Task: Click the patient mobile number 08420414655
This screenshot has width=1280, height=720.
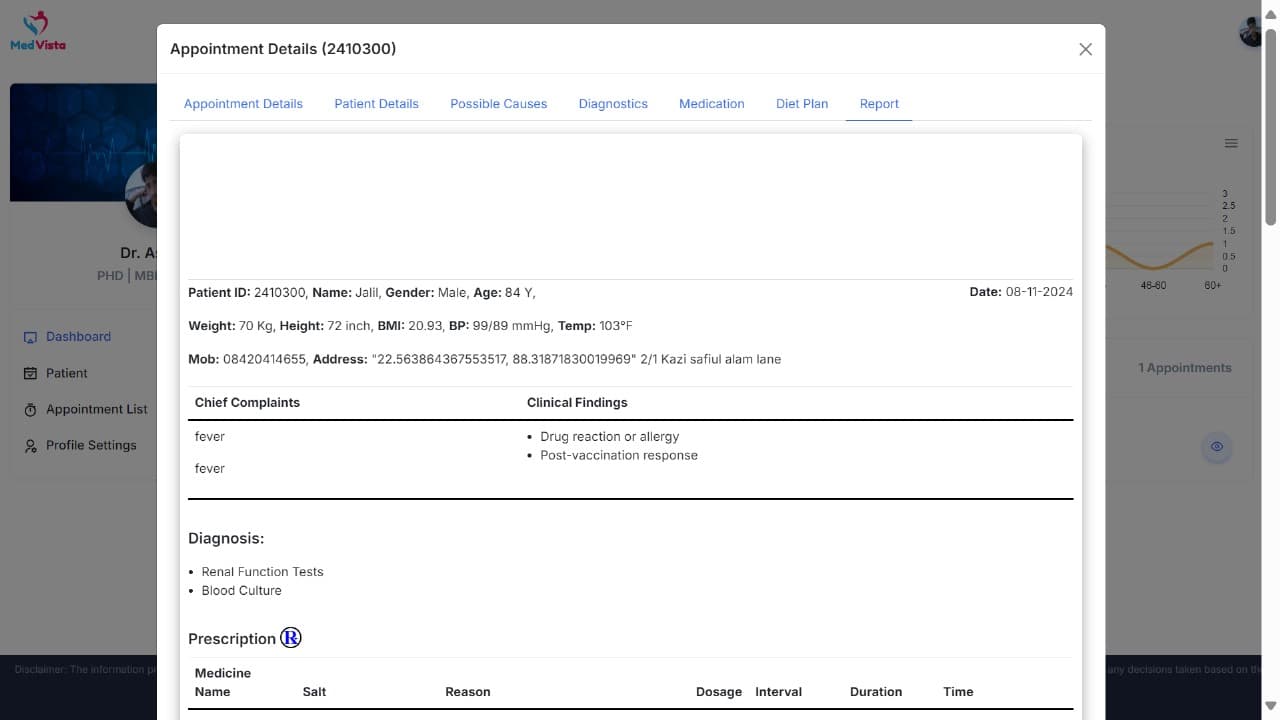Action: 264,359
